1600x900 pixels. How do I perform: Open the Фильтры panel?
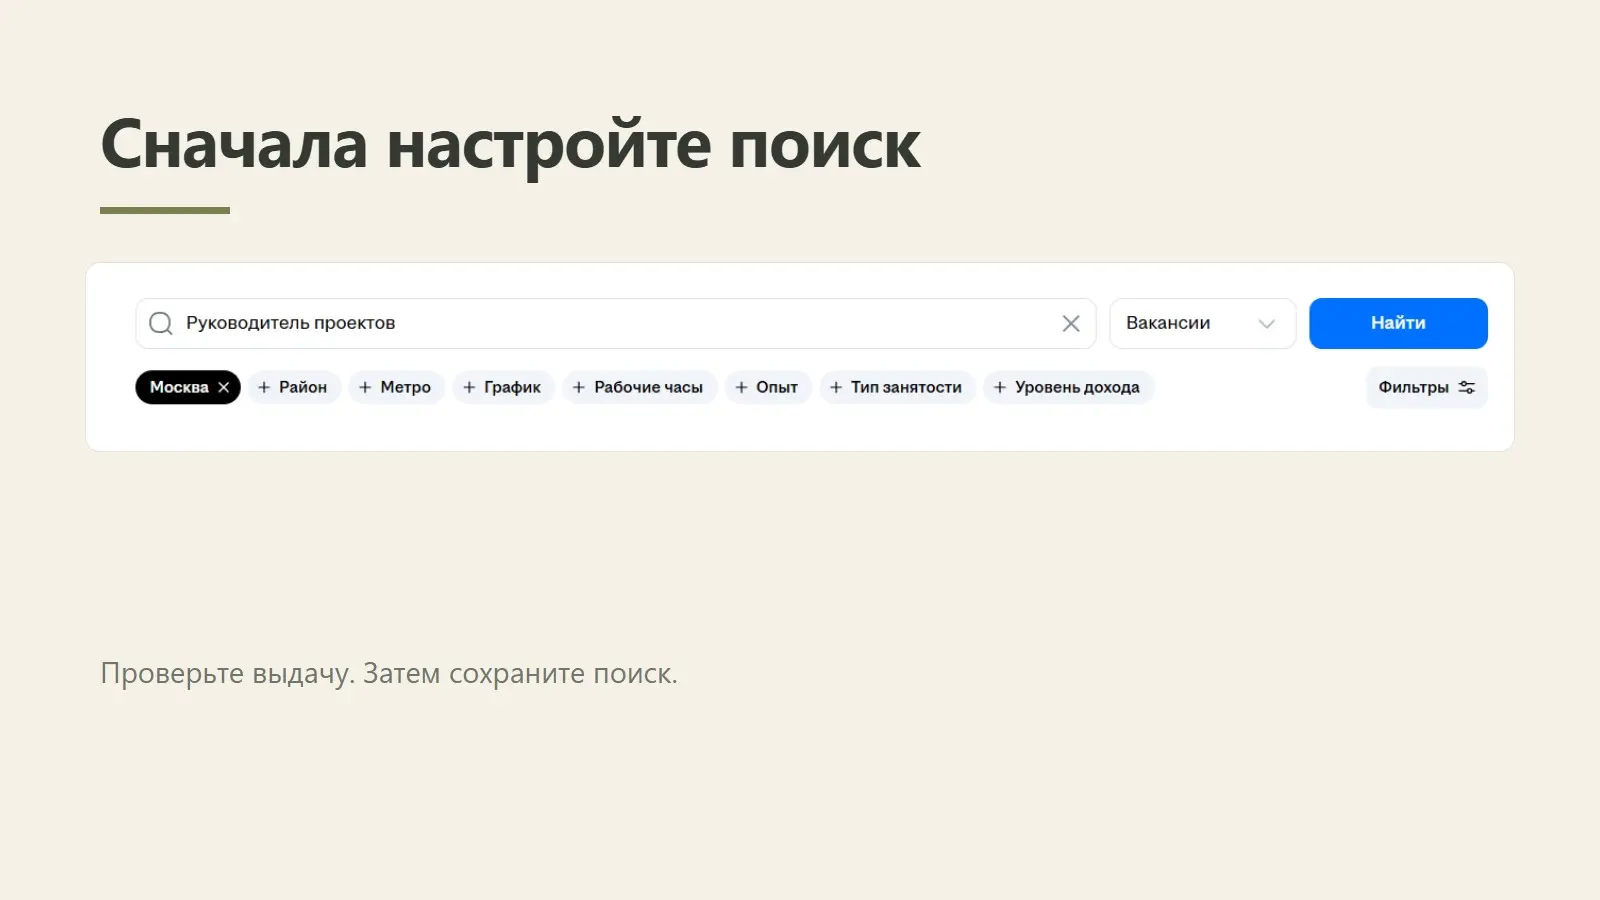pyautogui.click(x=1427, y=387)
